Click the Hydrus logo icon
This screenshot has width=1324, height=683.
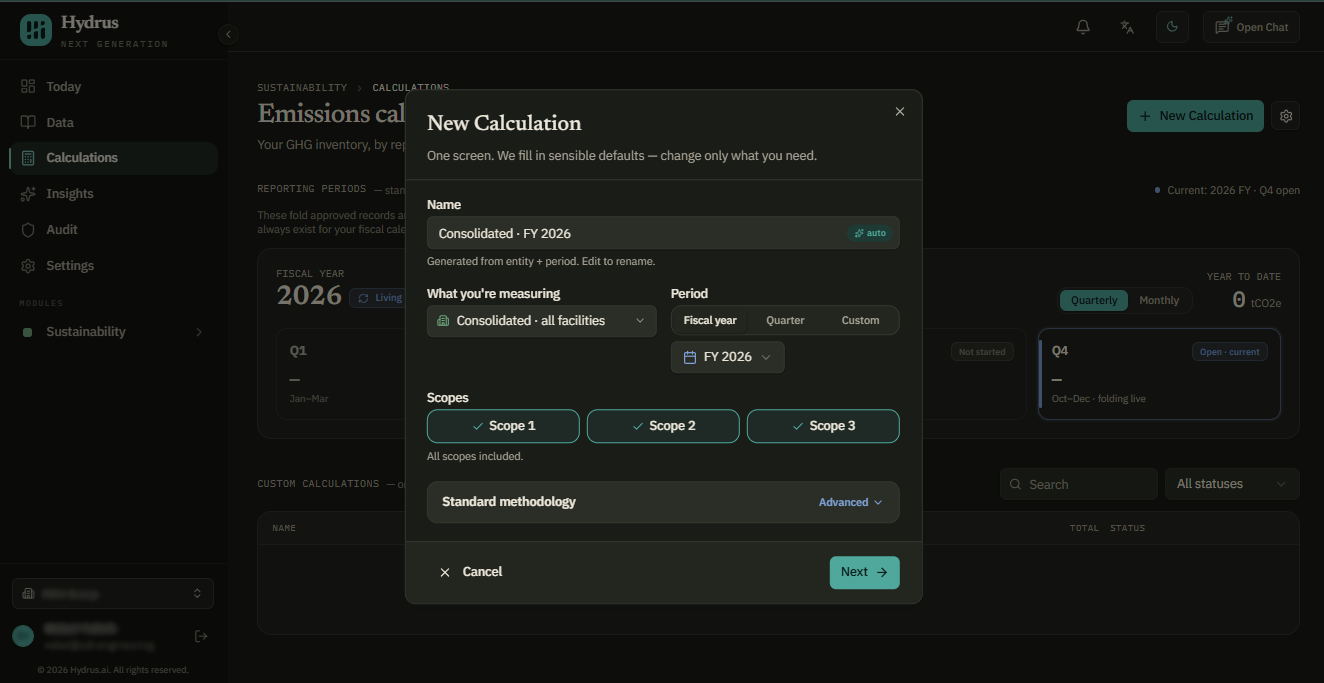[36, 30]
